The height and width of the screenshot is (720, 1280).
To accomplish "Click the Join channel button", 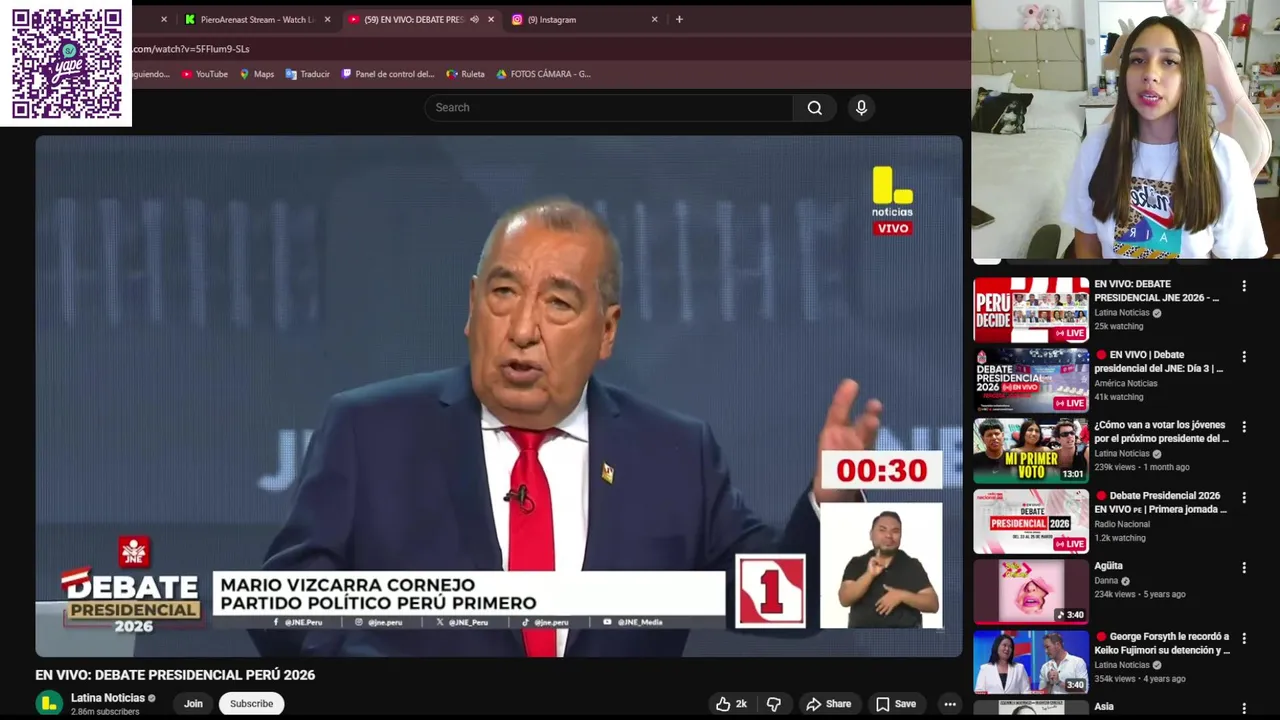I will tap(193, 704).
